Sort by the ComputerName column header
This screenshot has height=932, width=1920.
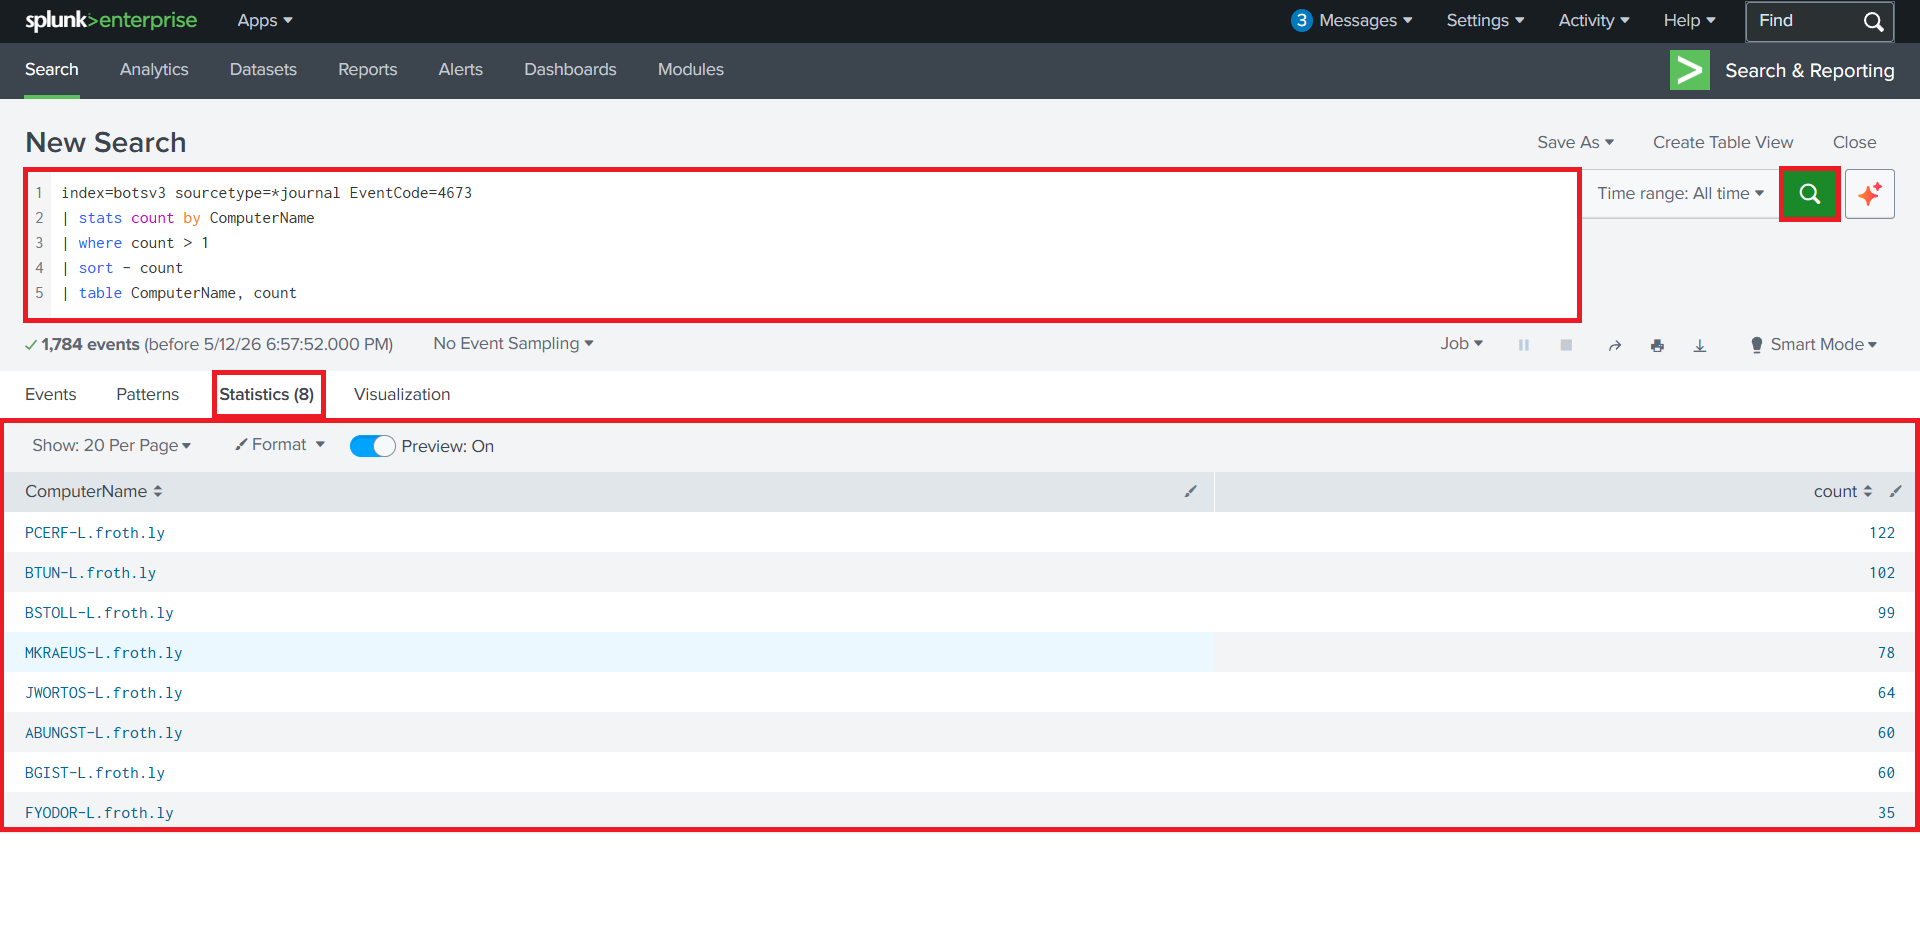93,491
